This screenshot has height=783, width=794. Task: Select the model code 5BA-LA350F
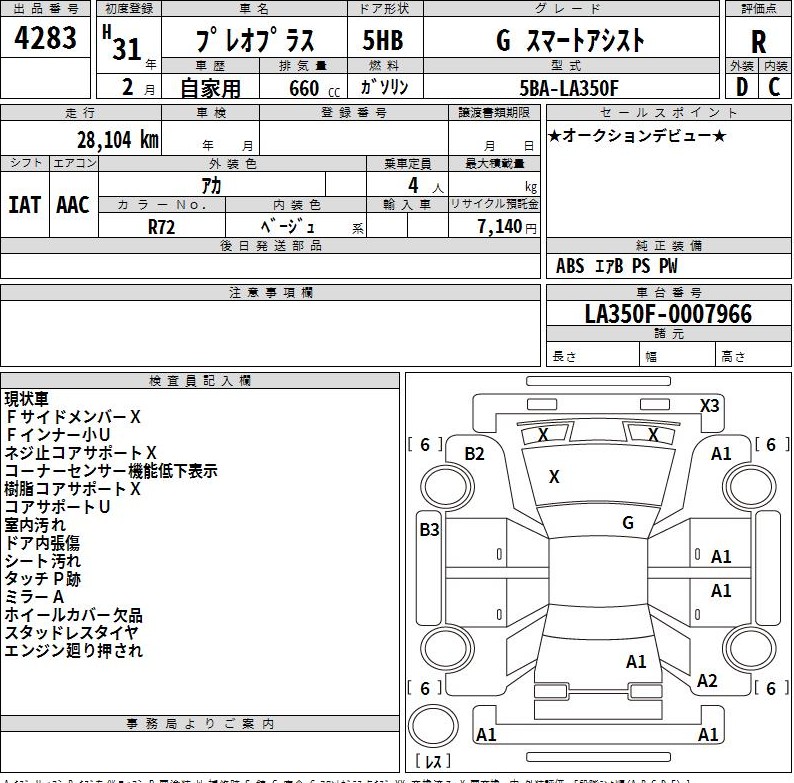pyautogui.click(x=569, y=88)
